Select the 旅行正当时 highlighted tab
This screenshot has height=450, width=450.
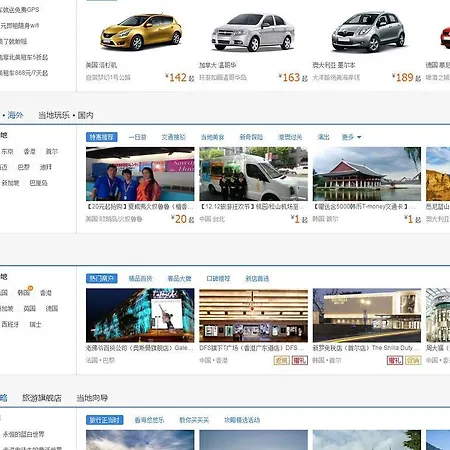click(x=105, y=420)
